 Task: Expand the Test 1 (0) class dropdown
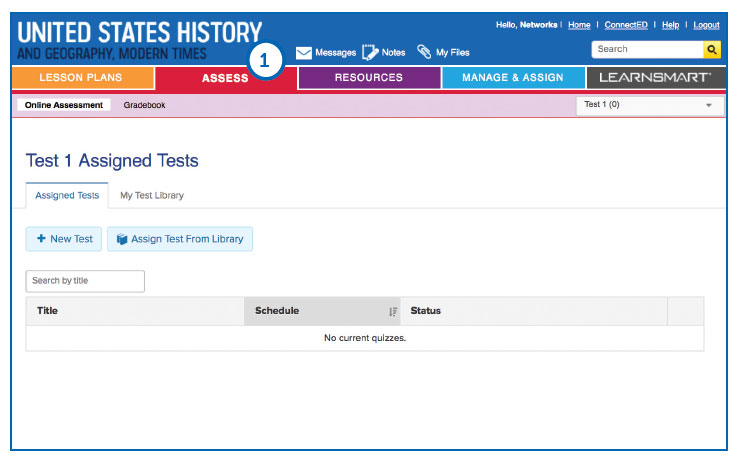pos(650,105)
